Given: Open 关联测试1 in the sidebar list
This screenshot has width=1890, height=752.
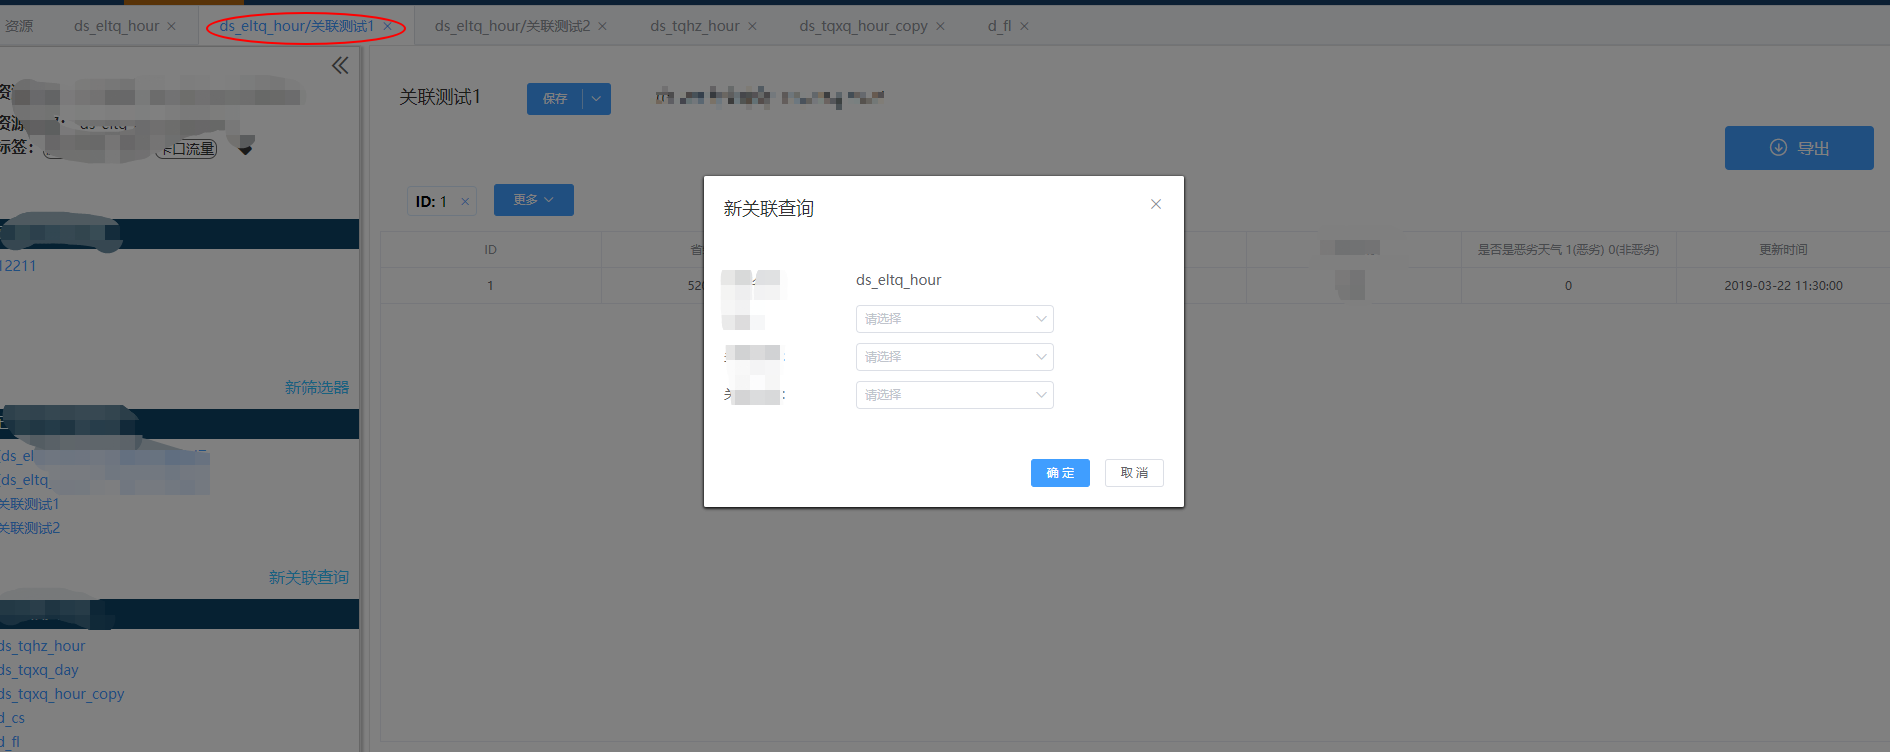Looking at the screenshot, I should [29, 504].
